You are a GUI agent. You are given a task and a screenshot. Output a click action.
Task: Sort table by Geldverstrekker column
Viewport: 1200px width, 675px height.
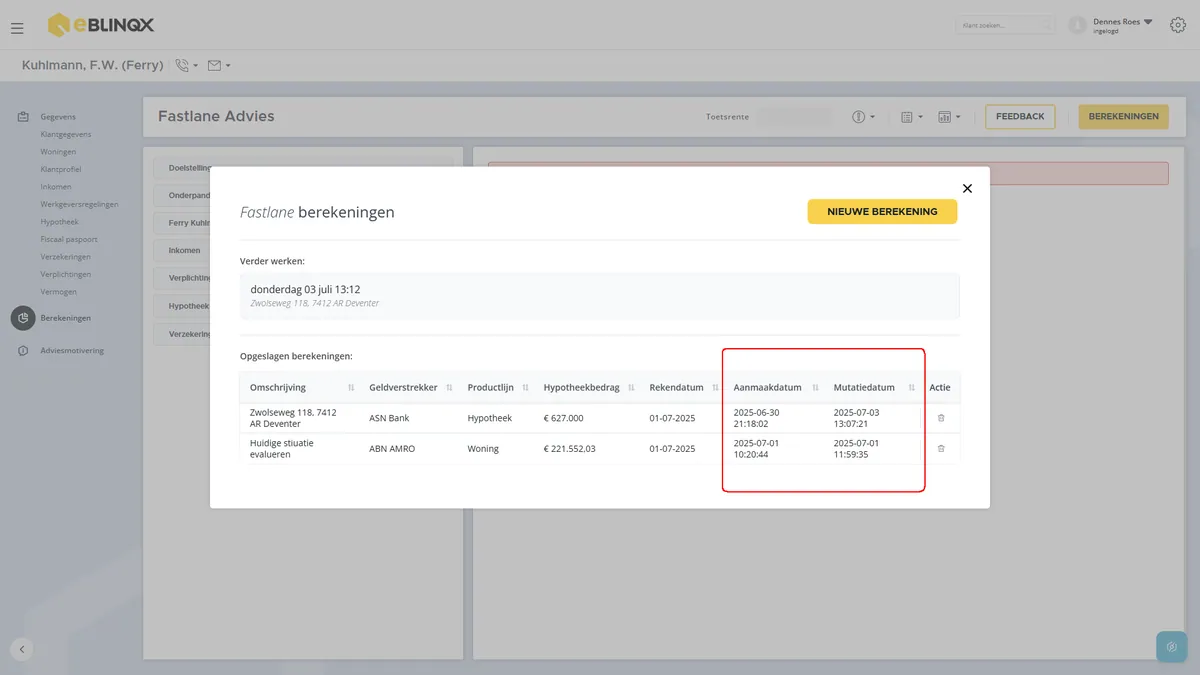[447, 388]
